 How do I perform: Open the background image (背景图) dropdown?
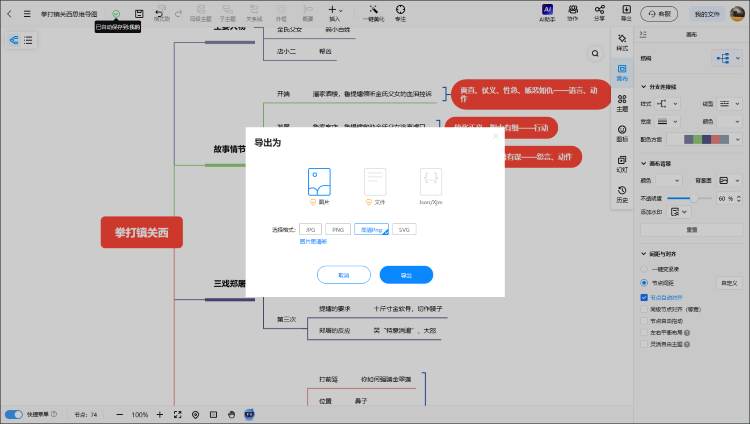[730, 180]
